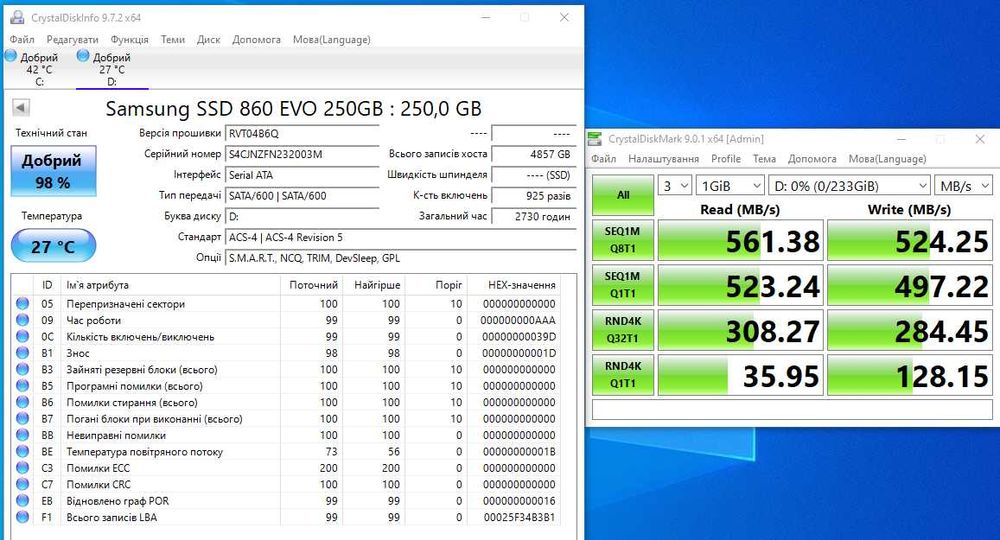This screenshot has height=540, width=1000.
Task: Open test size dropdown showing 1GiB
Action: [730, 186]
